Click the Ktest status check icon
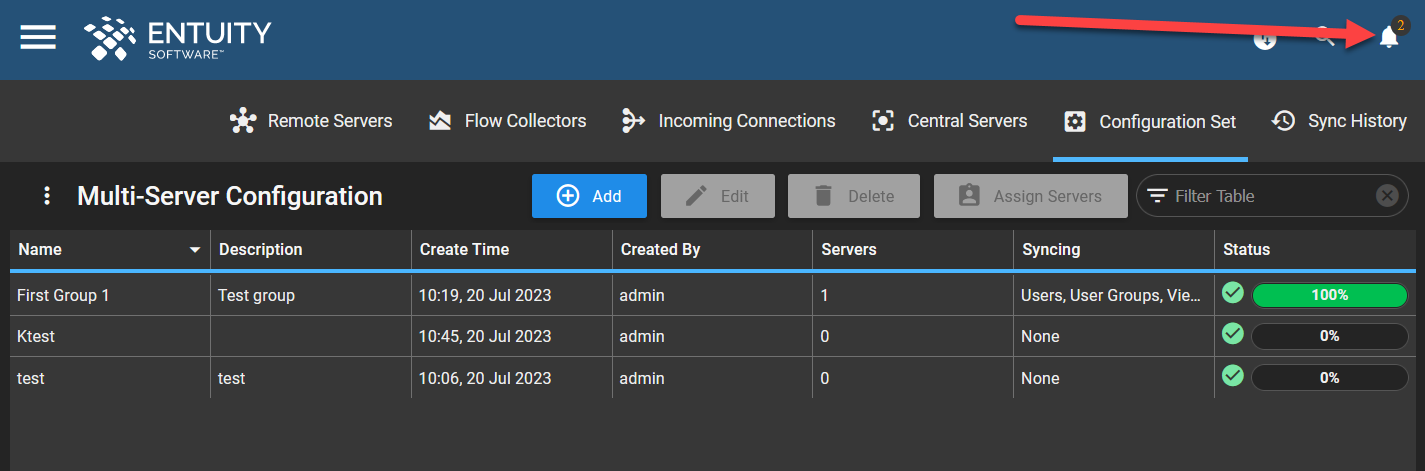The image size is (1425, 471). (1233, 335)
